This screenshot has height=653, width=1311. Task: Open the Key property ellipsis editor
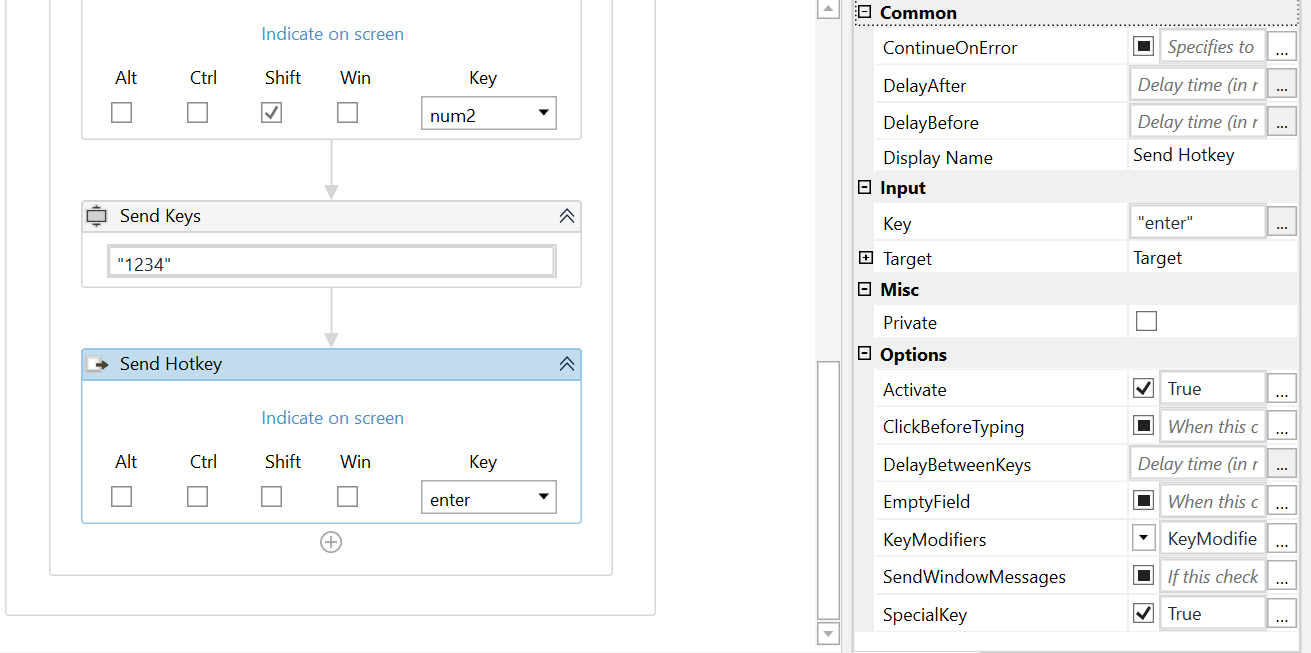[1281, 221]
